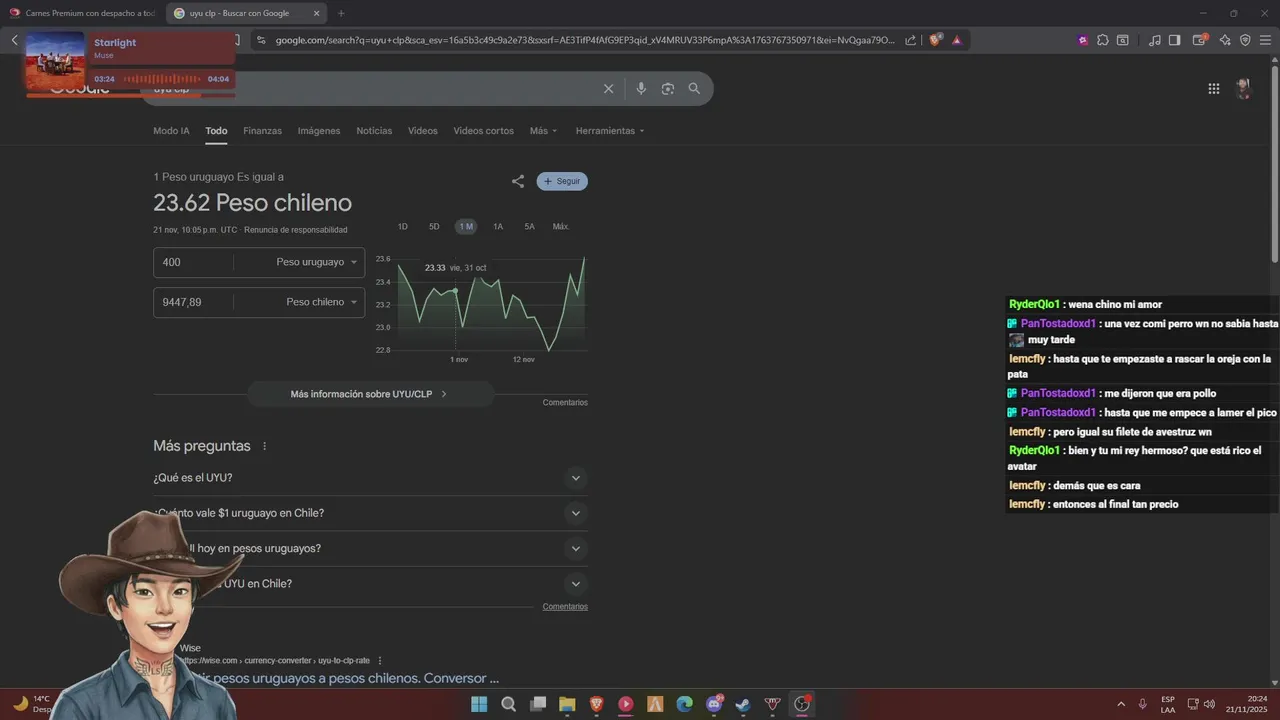Open Brave Shields lion icon
1280x720 pixels.
tap(935, 40)
